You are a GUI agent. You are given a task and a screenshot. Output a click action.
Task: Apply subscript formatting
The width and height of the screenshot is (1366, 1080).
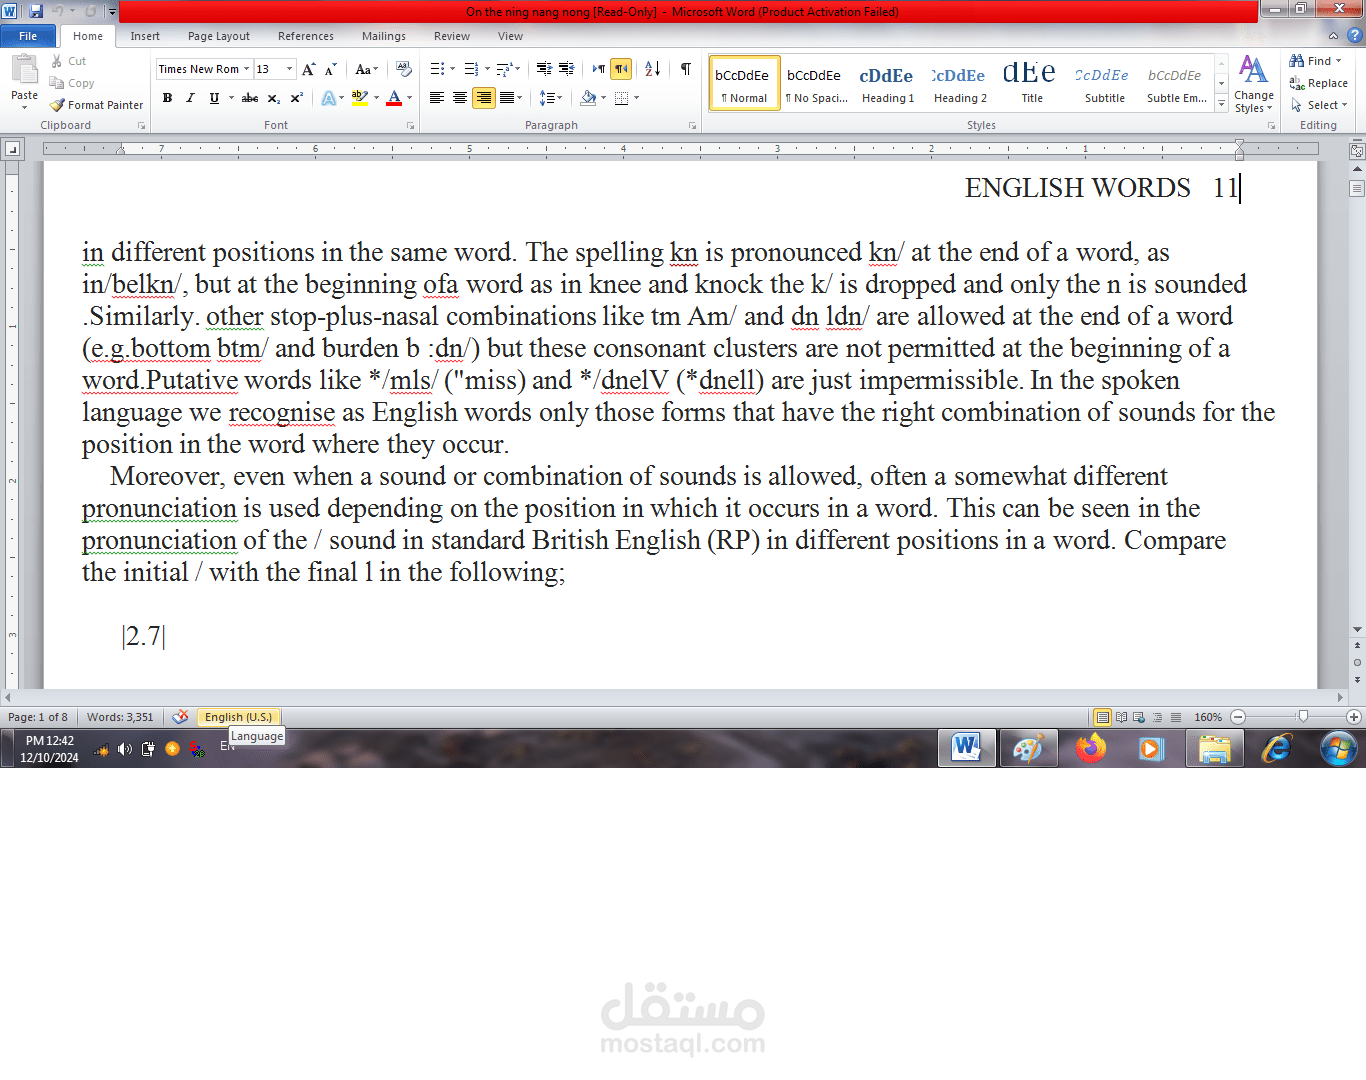coord(274,98)
